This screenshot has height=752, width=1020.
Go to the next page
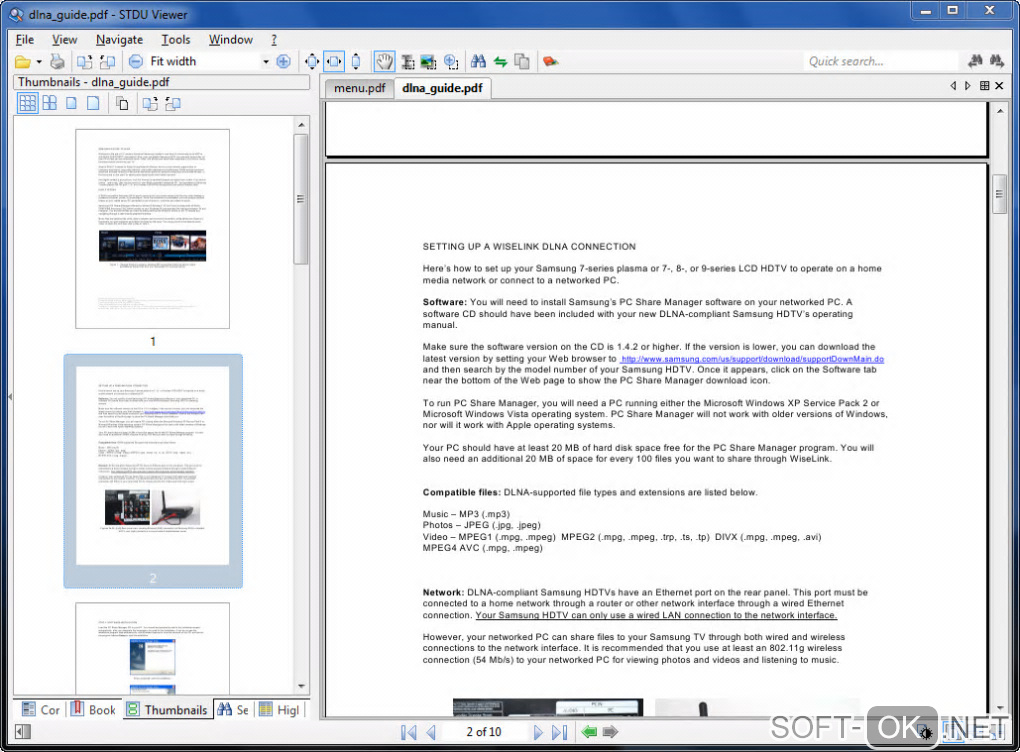tap(537, 732)
